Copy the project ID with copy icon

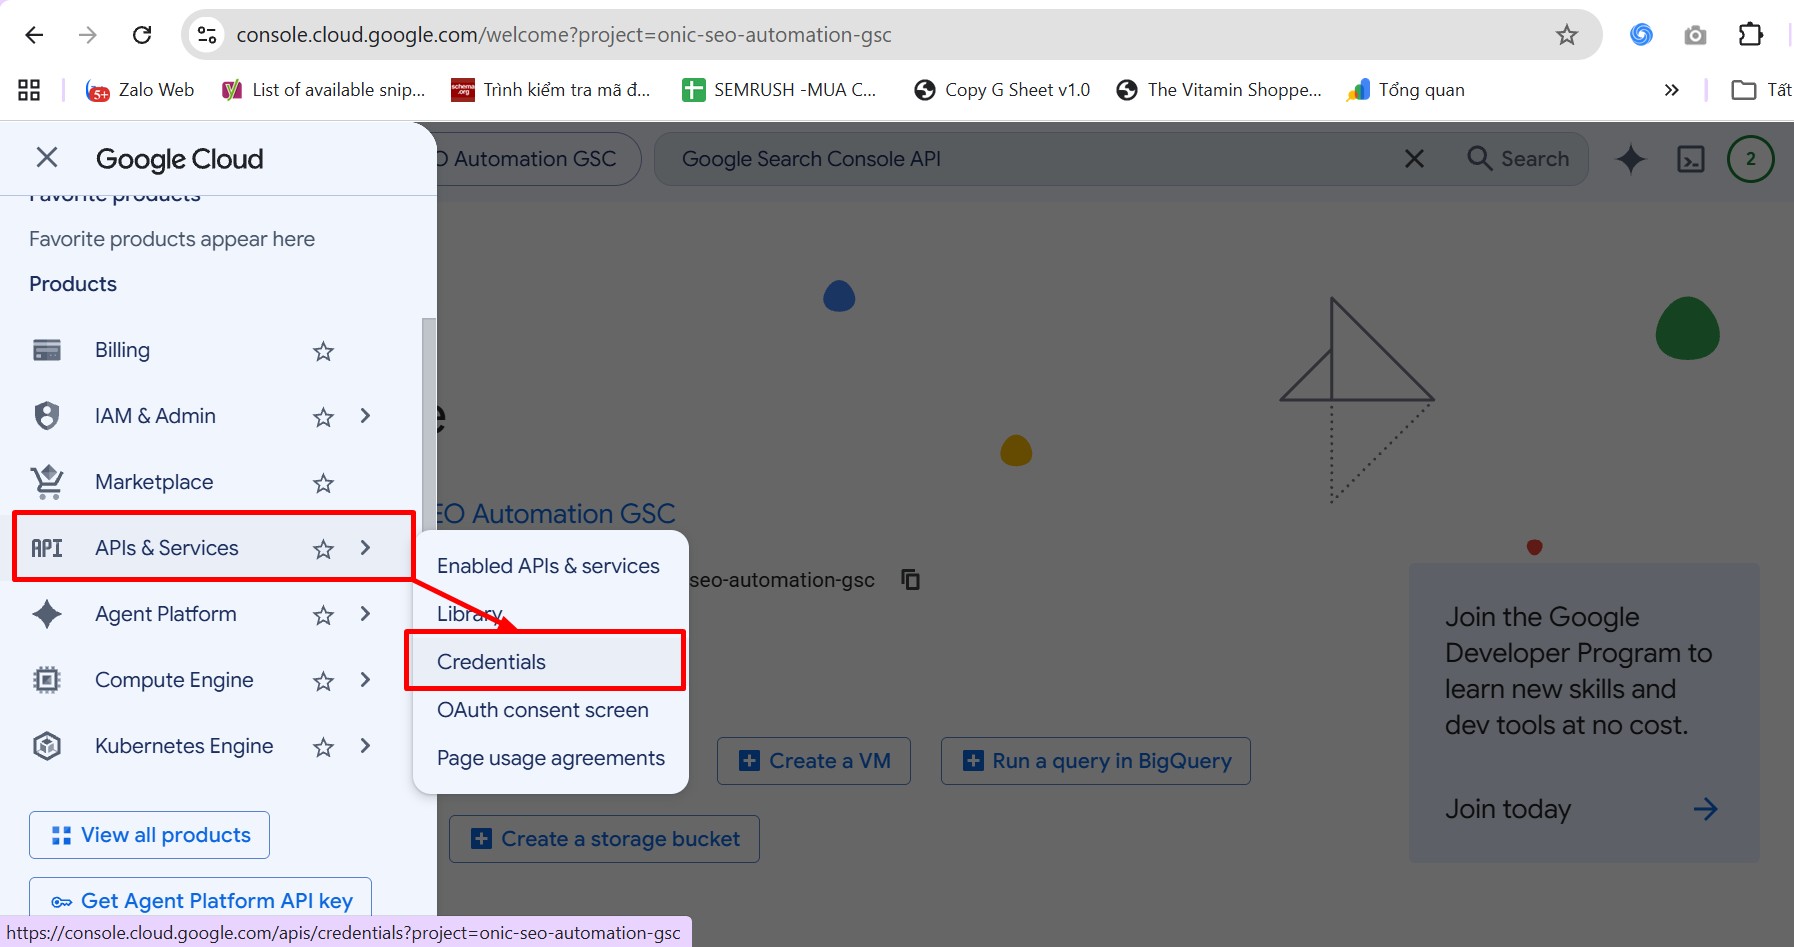[911, 580]
